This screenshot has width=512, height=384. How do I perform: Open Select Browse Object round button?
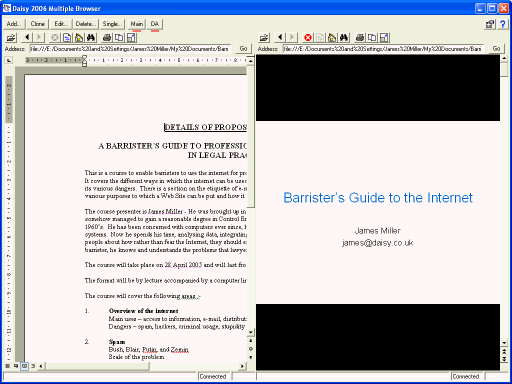251,349
